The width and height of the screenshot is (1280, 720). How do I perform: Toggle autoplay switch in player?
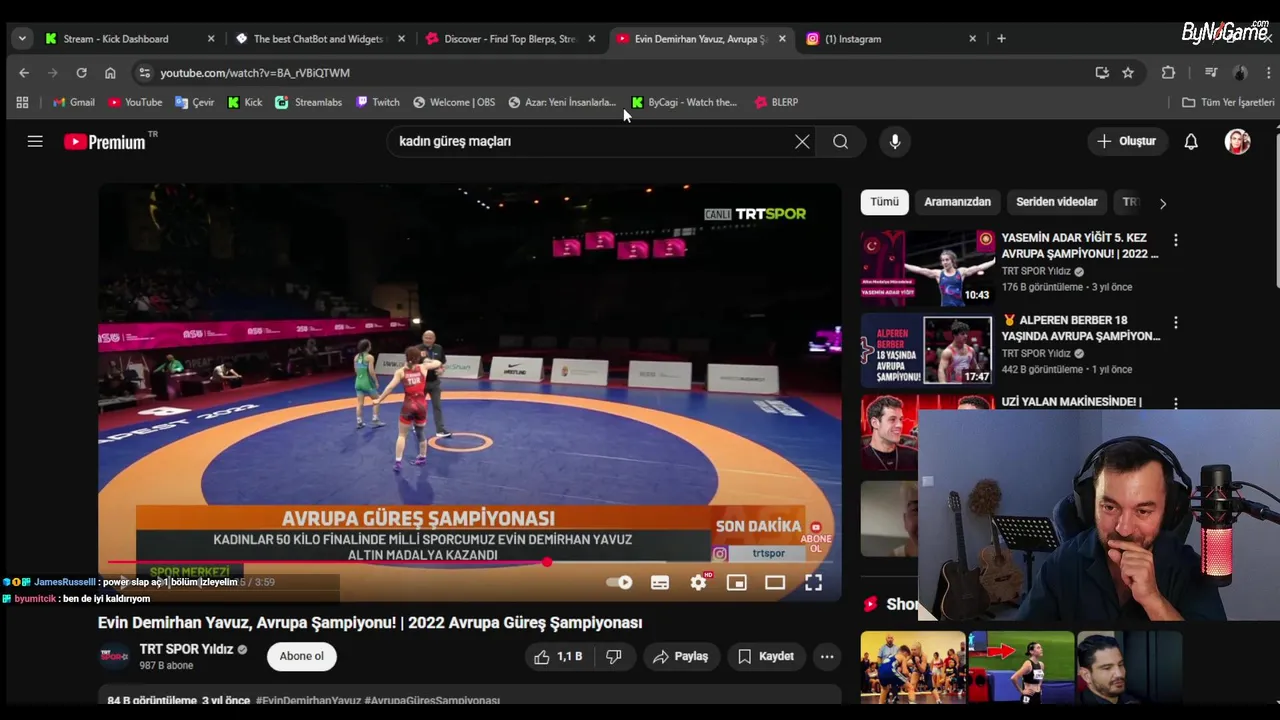click(620, 582)
